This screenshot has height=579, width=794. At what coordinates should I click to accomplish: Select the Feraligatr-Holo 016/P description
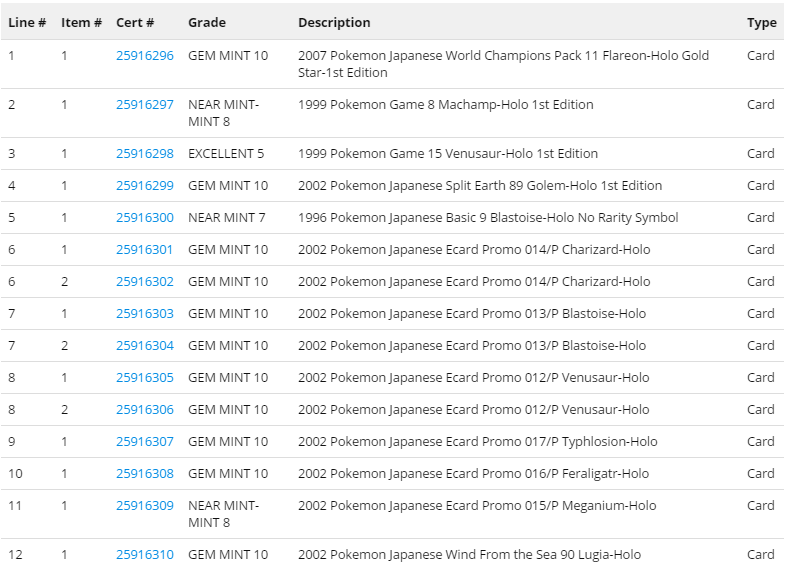(x=473, y=474)
